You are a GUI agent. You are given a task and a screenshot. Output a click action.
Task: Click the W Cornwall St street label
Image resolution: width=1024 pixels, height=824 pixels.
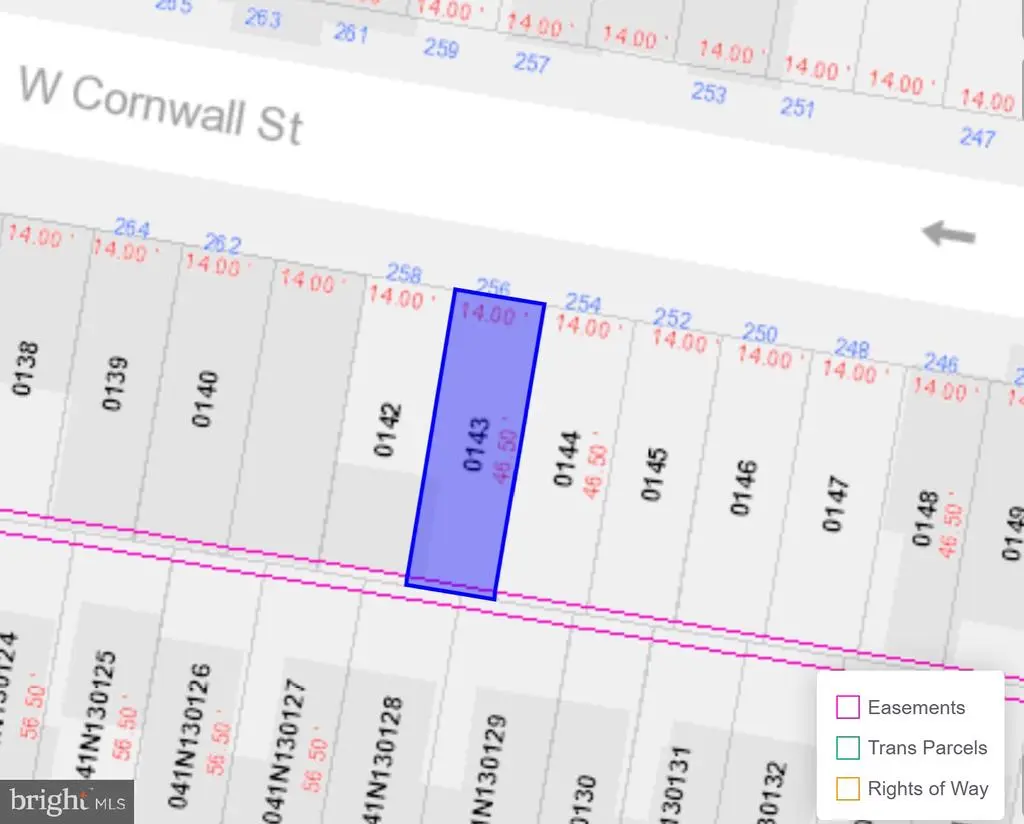[x=160, y=108]
